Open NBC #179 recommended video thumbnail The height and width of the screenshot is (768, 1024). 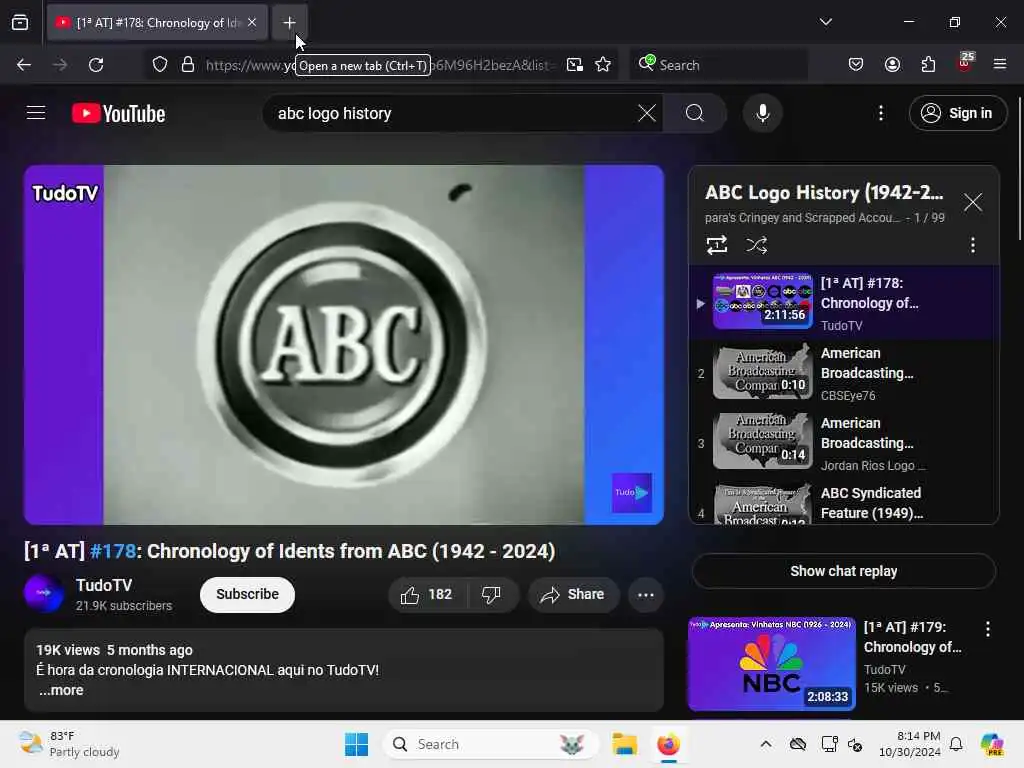[771, 664]
